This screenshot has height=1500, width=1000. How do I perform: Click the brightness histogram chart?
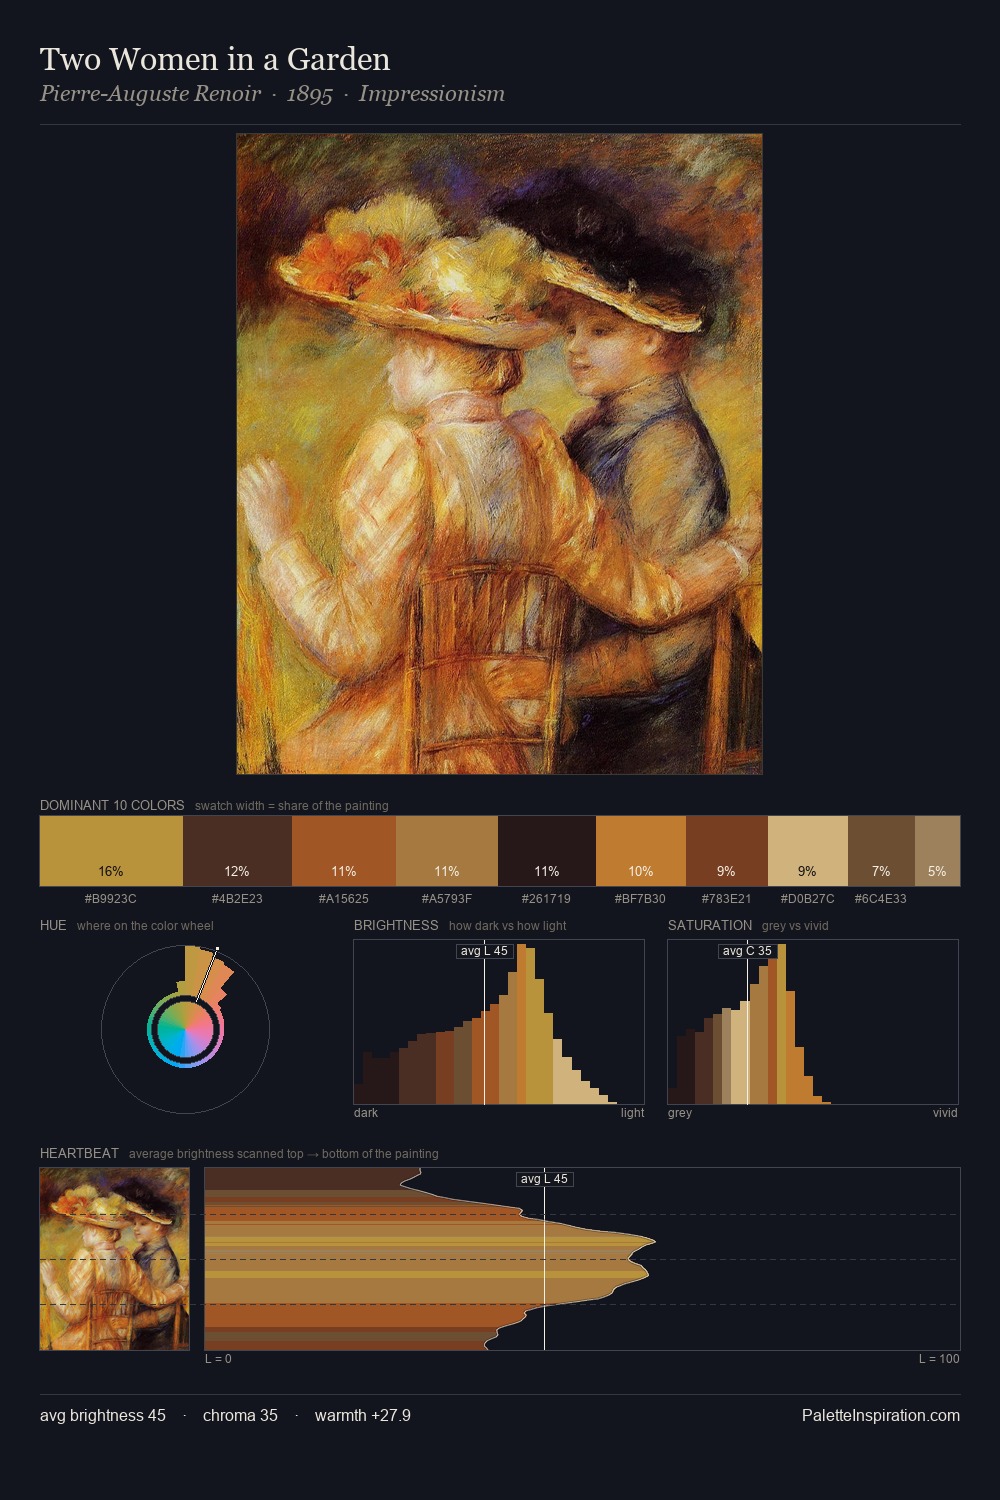pos(499,1022)
